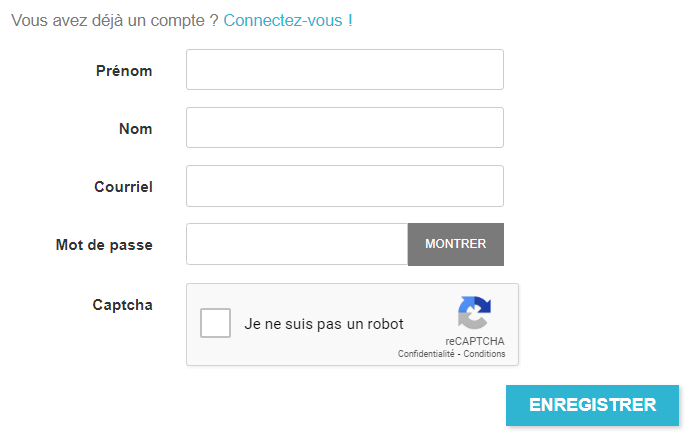Screen dimensions: 690x442
Task: Click the 'reCAPTCHA' caption under the logo
Action: 475,341
